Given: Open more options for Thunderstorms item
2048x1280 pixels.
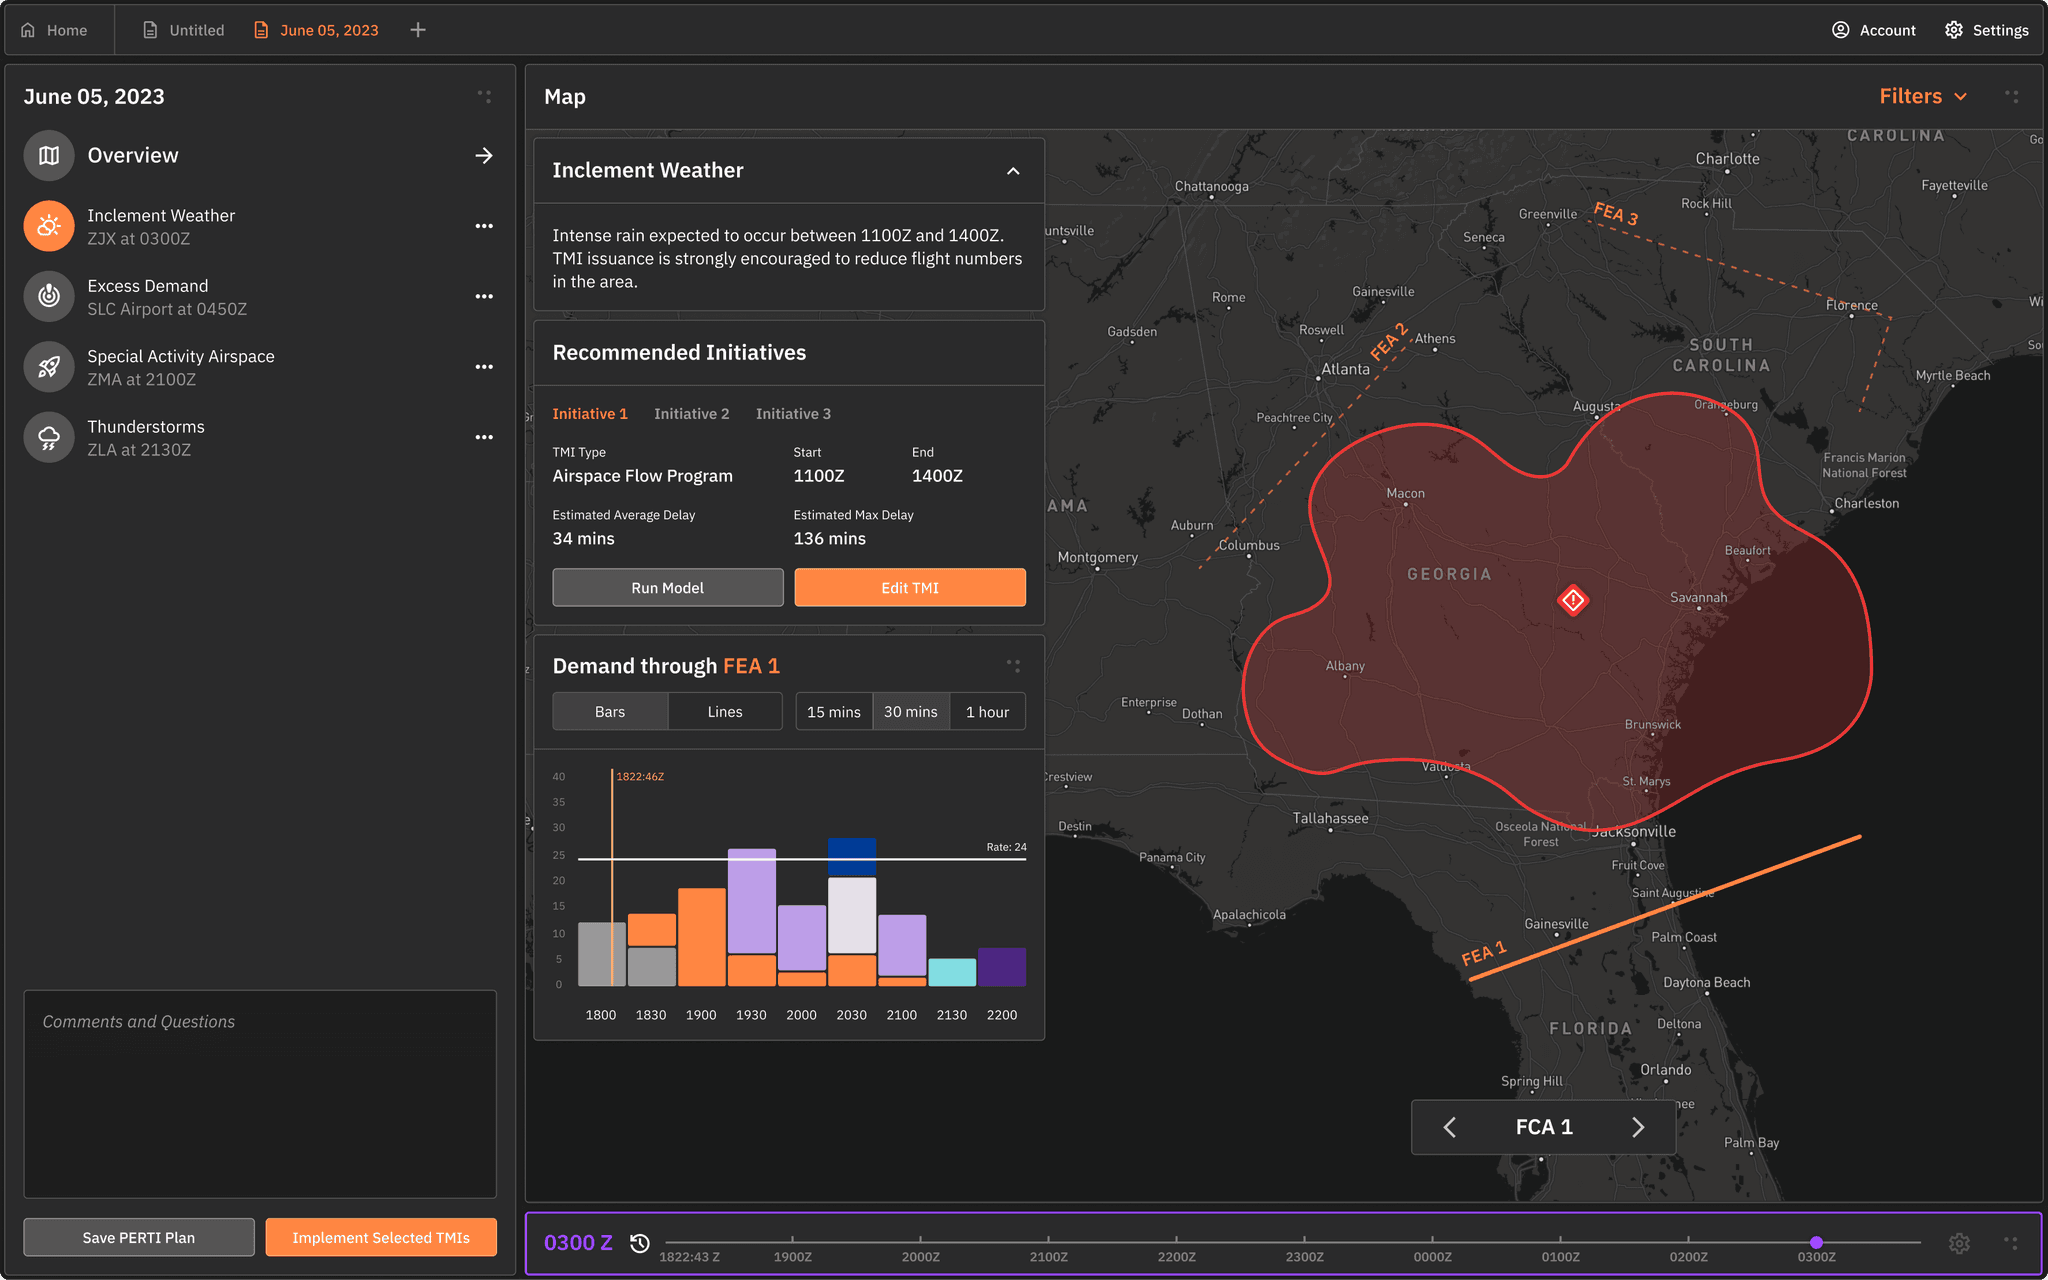Looking at the screenshot, I should click(484, 437).
